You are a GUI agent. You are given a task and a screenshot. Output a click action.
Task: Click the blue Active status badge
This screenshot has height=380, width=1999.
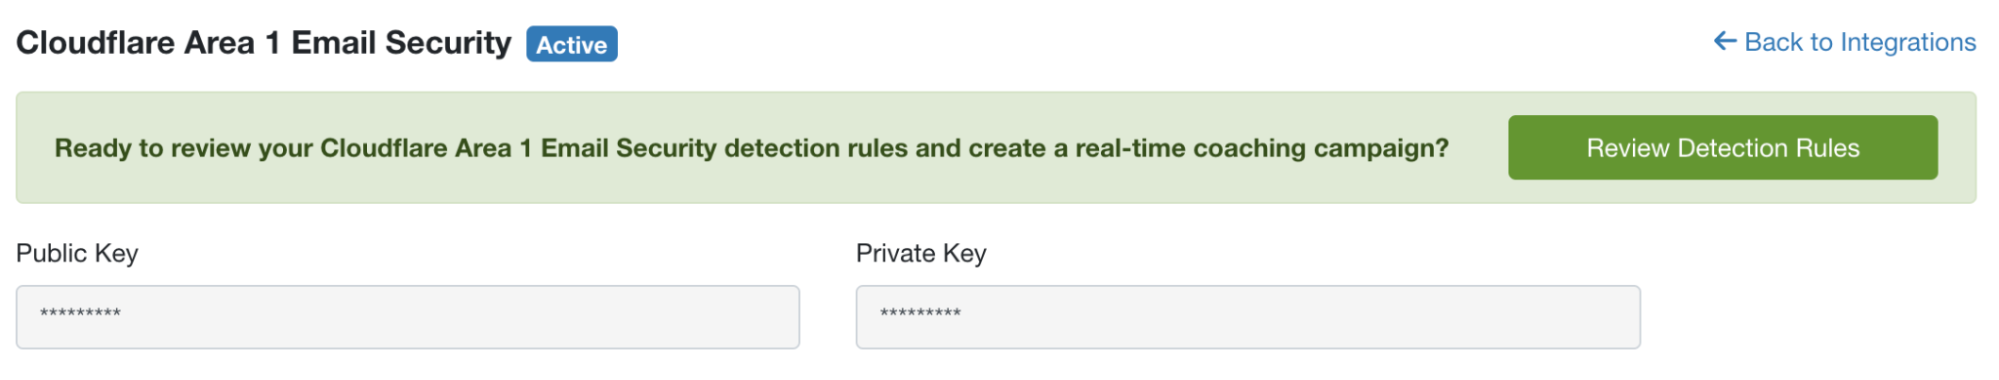[572, 44]
